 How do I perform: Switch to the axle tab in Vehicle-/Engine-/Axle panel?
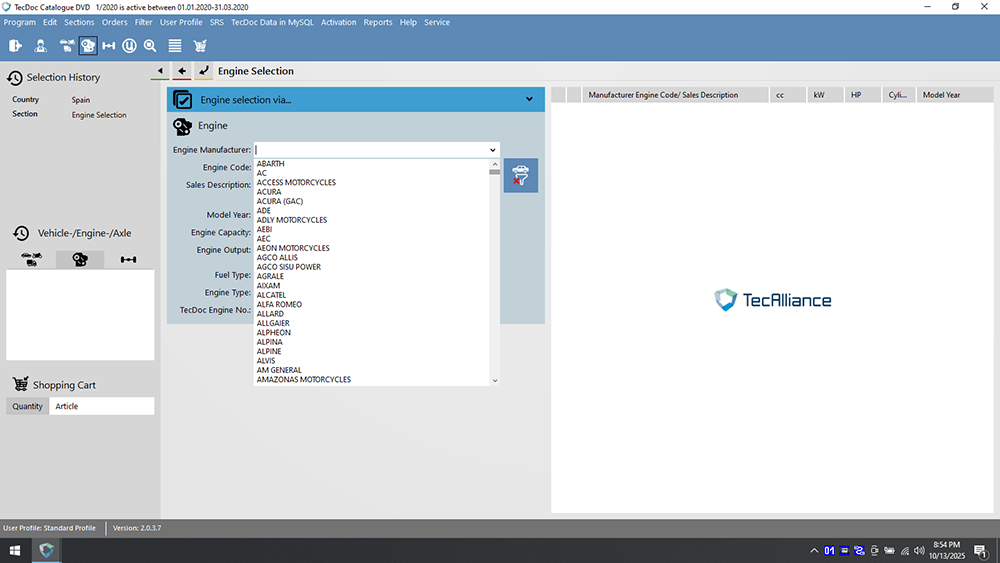129,260
